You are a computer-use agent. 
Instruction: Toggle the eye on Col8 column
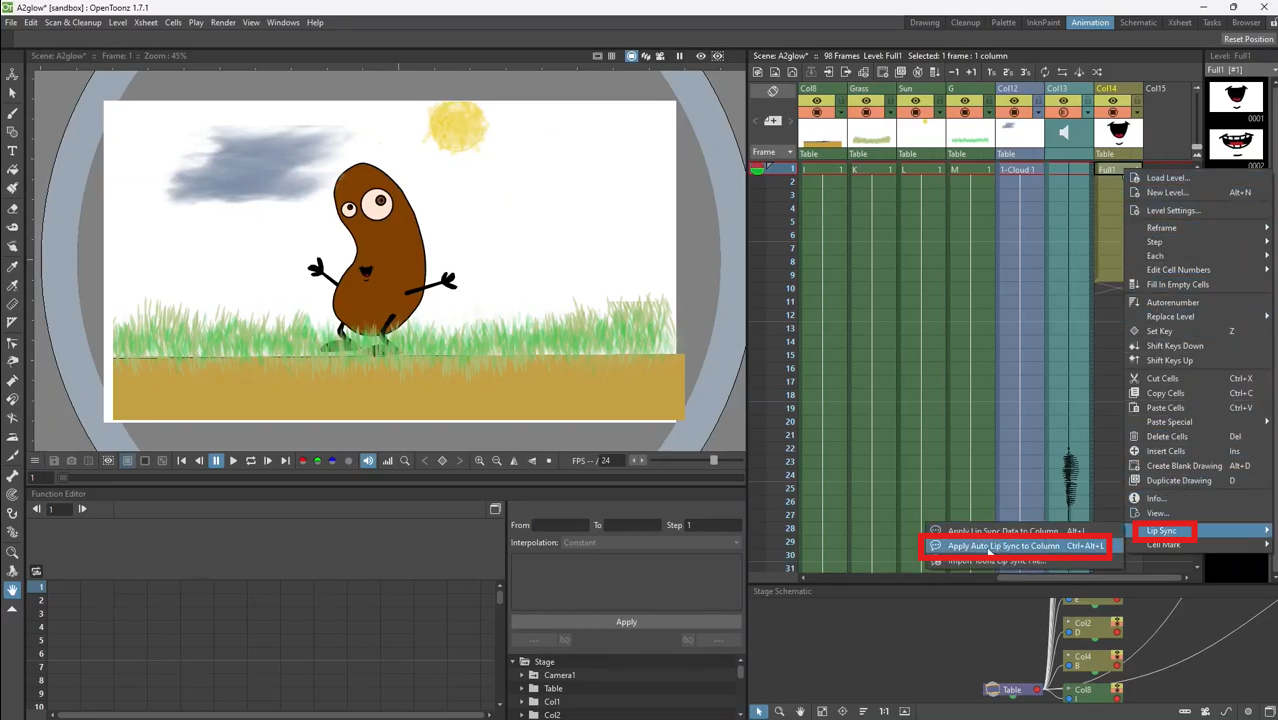(x=817, y=101)
